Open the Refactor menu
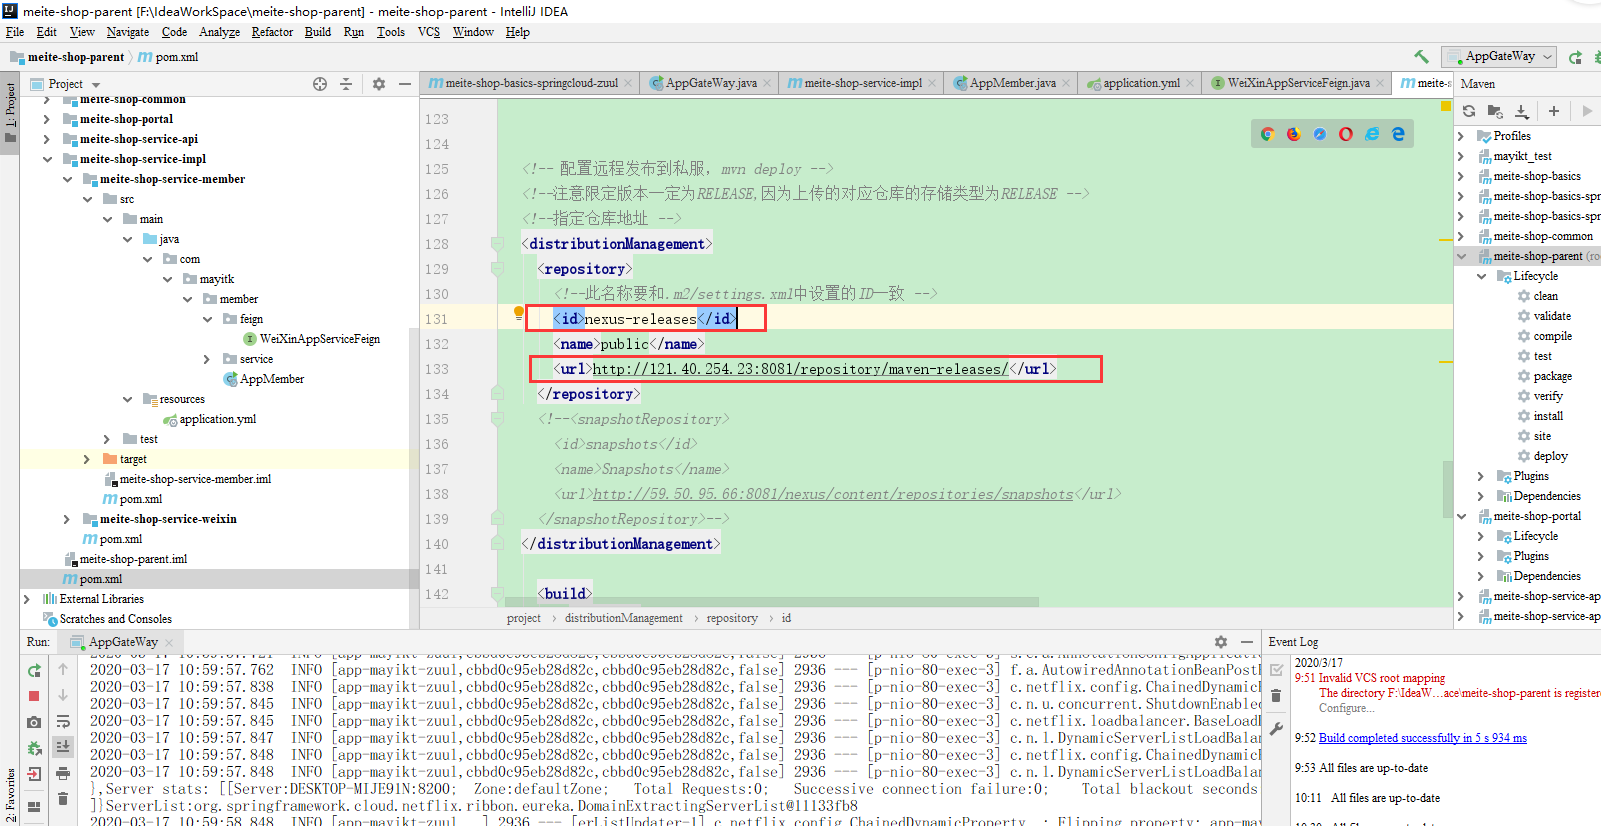1601x826 pixels. [272, 32]
